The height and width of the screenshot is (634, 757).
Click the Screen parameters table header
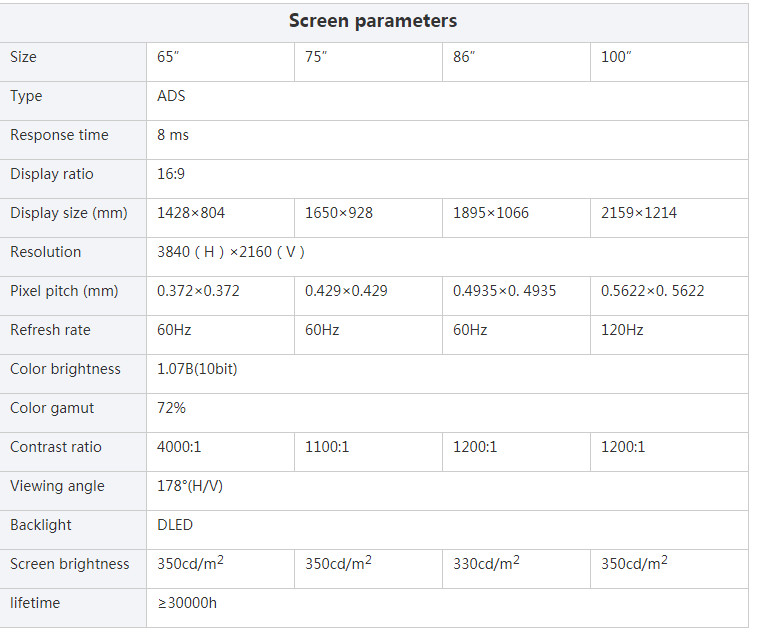click(373, 21)
